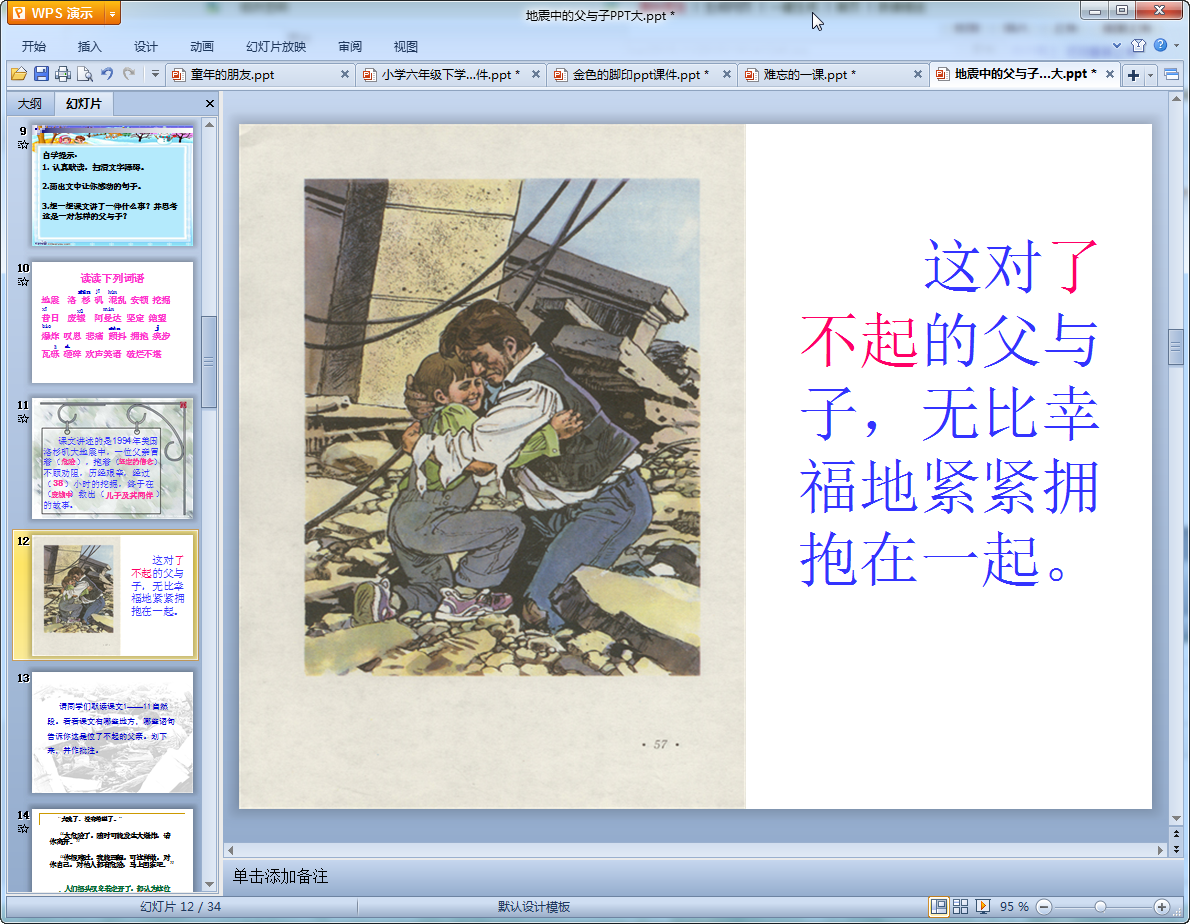Print using the printer icon
The height and width of the screenshot is (924, 1190).
(x=63, y=74)
